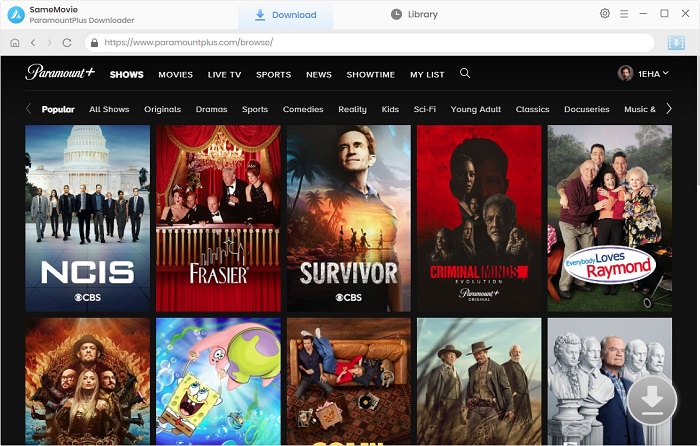The image size is (700, 446).
Task: Select the Reality category
Action: (352, 109)
